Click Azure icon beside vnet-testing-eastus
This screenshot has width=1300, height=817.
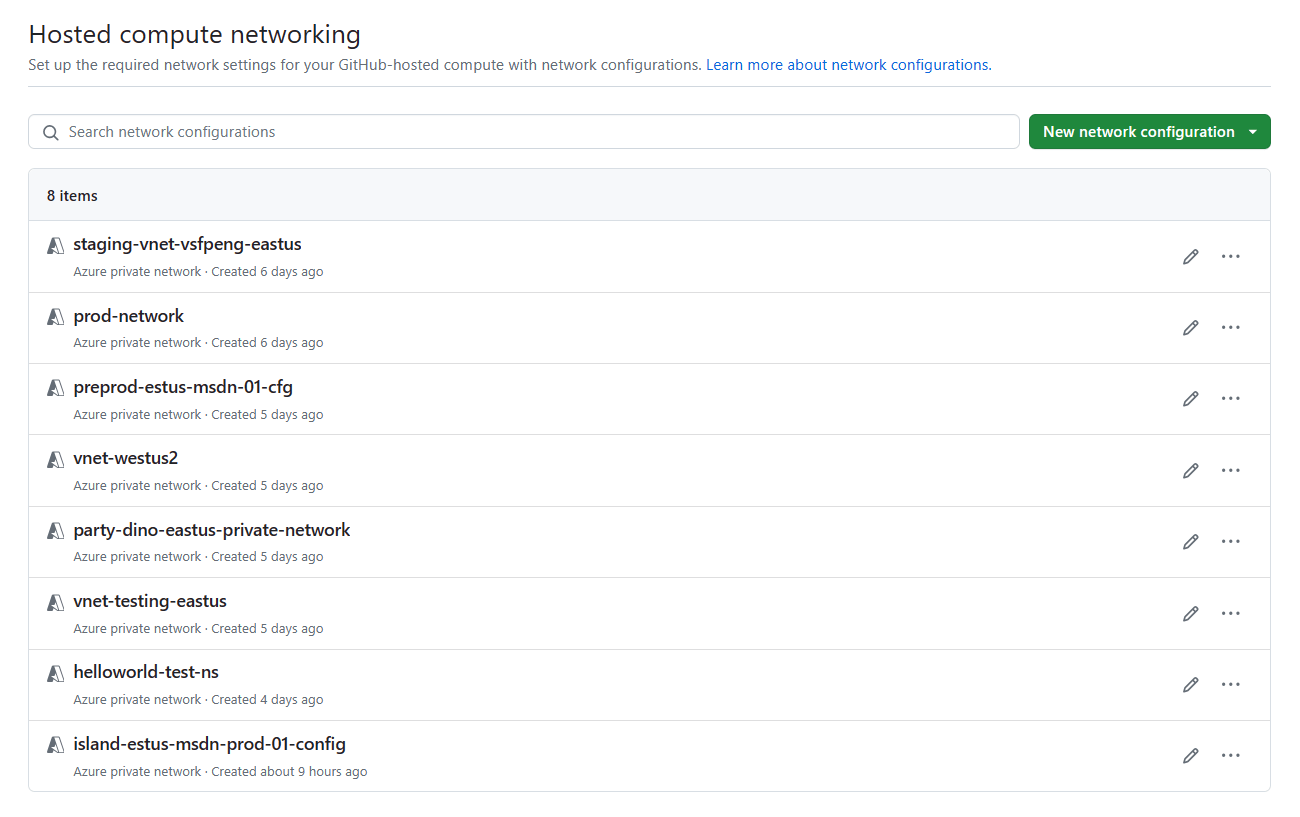click(55, 603)
